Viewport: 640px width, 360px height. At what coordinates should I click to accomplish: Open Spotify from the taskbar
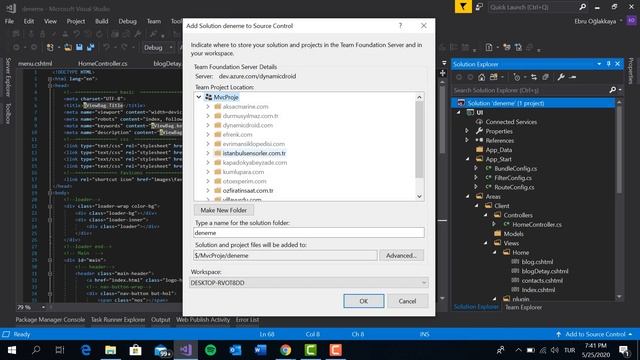(211, 350)
